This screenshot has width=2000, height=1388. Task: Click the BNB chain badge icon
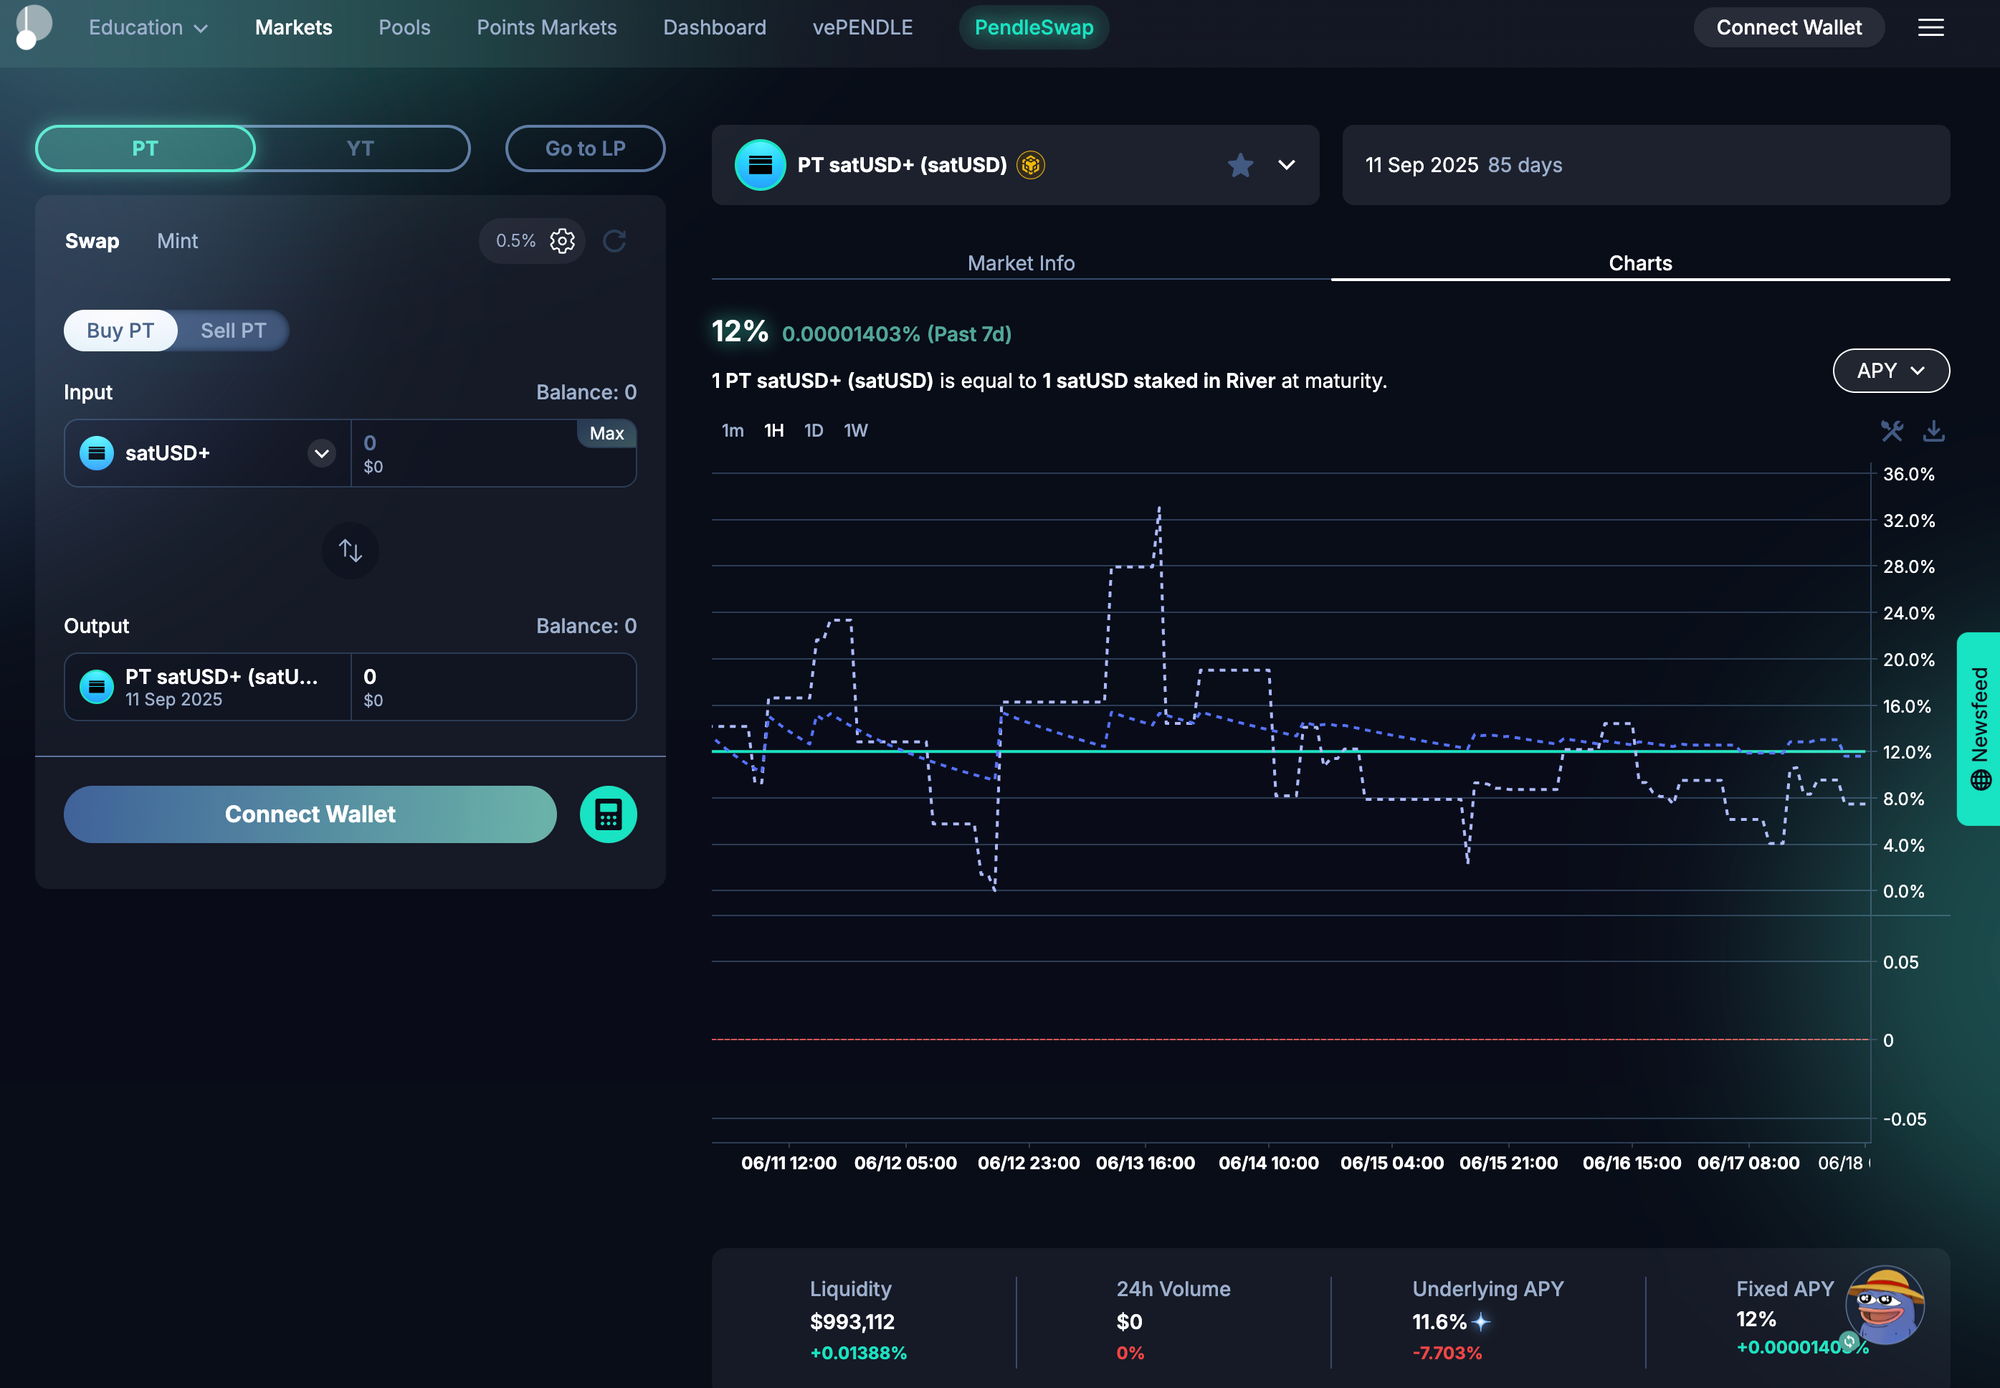point(1031,165)
